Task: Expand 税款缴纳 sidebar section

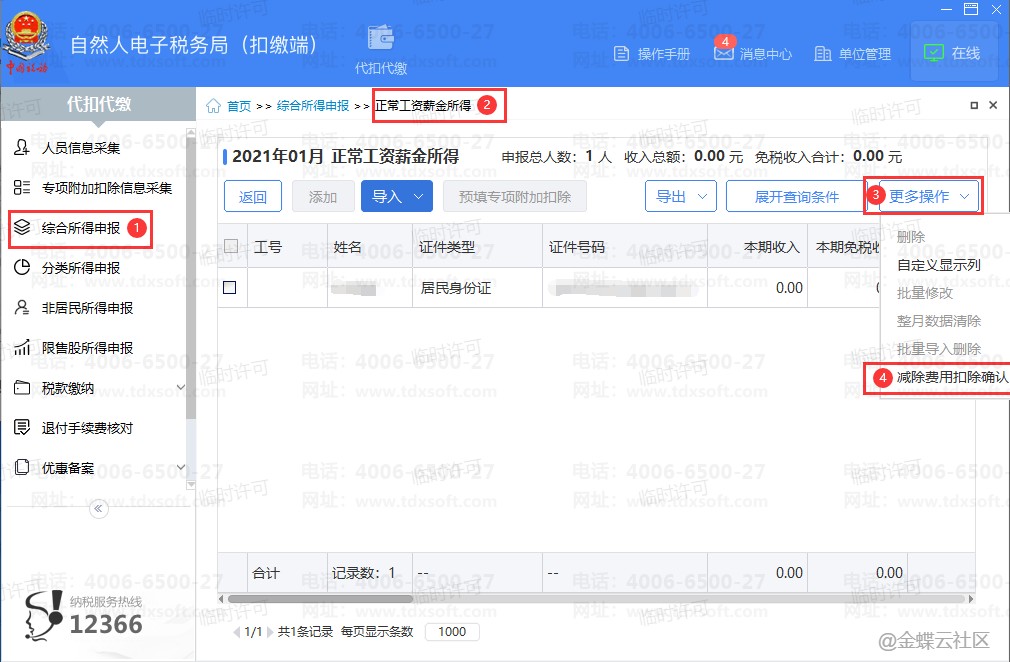Action: [180, 388]
